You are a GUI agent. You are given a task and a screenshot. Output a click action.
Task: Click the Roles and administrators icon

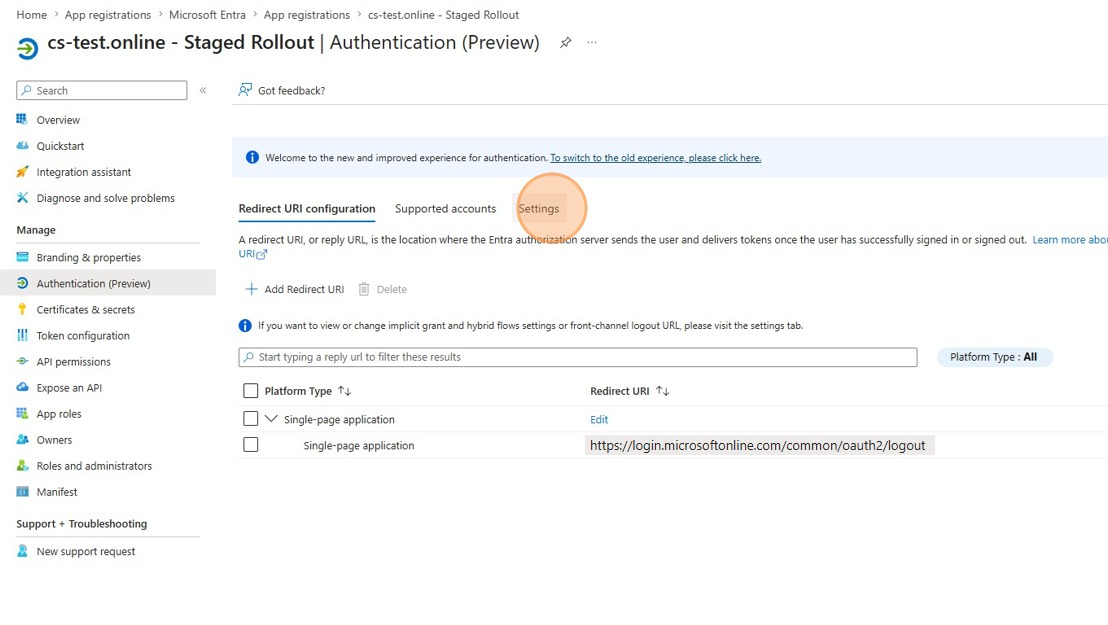tap(22, 466)
